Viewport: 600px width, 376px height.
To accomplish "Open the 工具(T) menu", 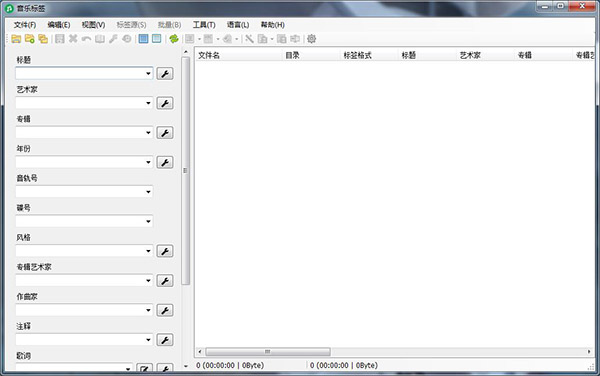I will point(204,25).
